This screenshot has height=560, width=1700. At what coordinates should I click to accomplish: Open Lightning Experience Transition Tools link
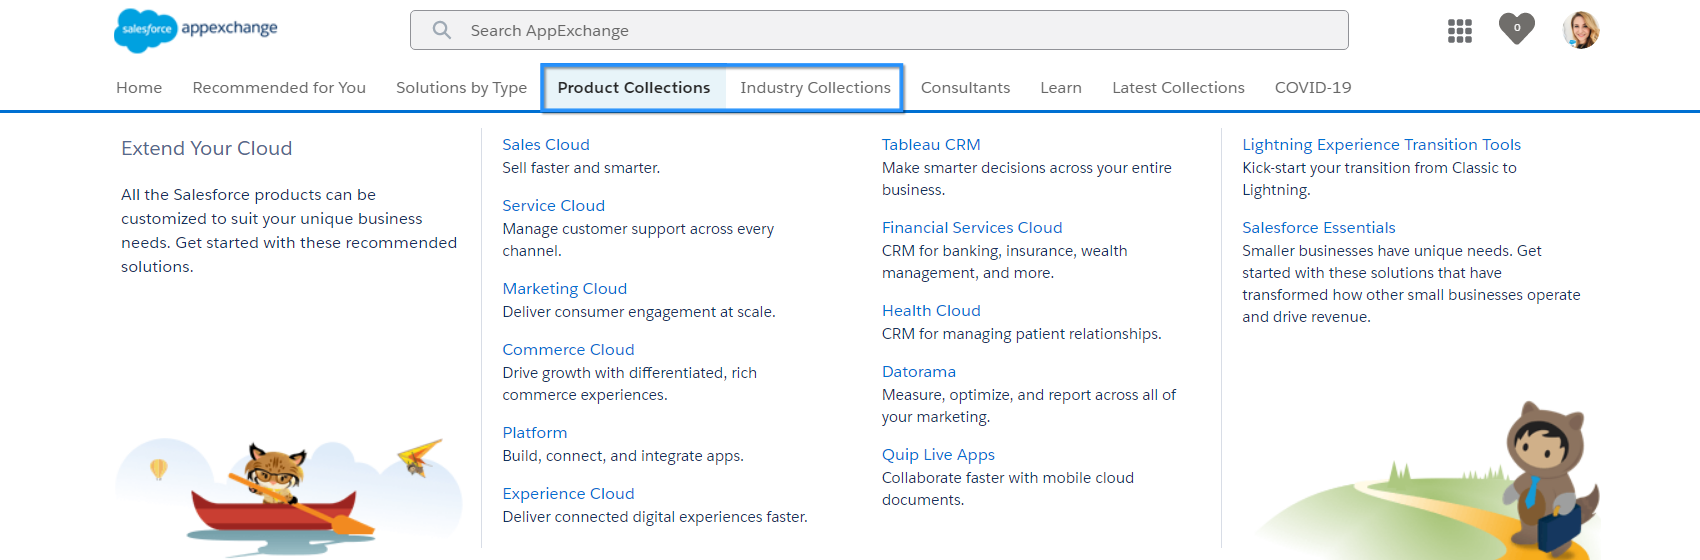click(1381, 145)
